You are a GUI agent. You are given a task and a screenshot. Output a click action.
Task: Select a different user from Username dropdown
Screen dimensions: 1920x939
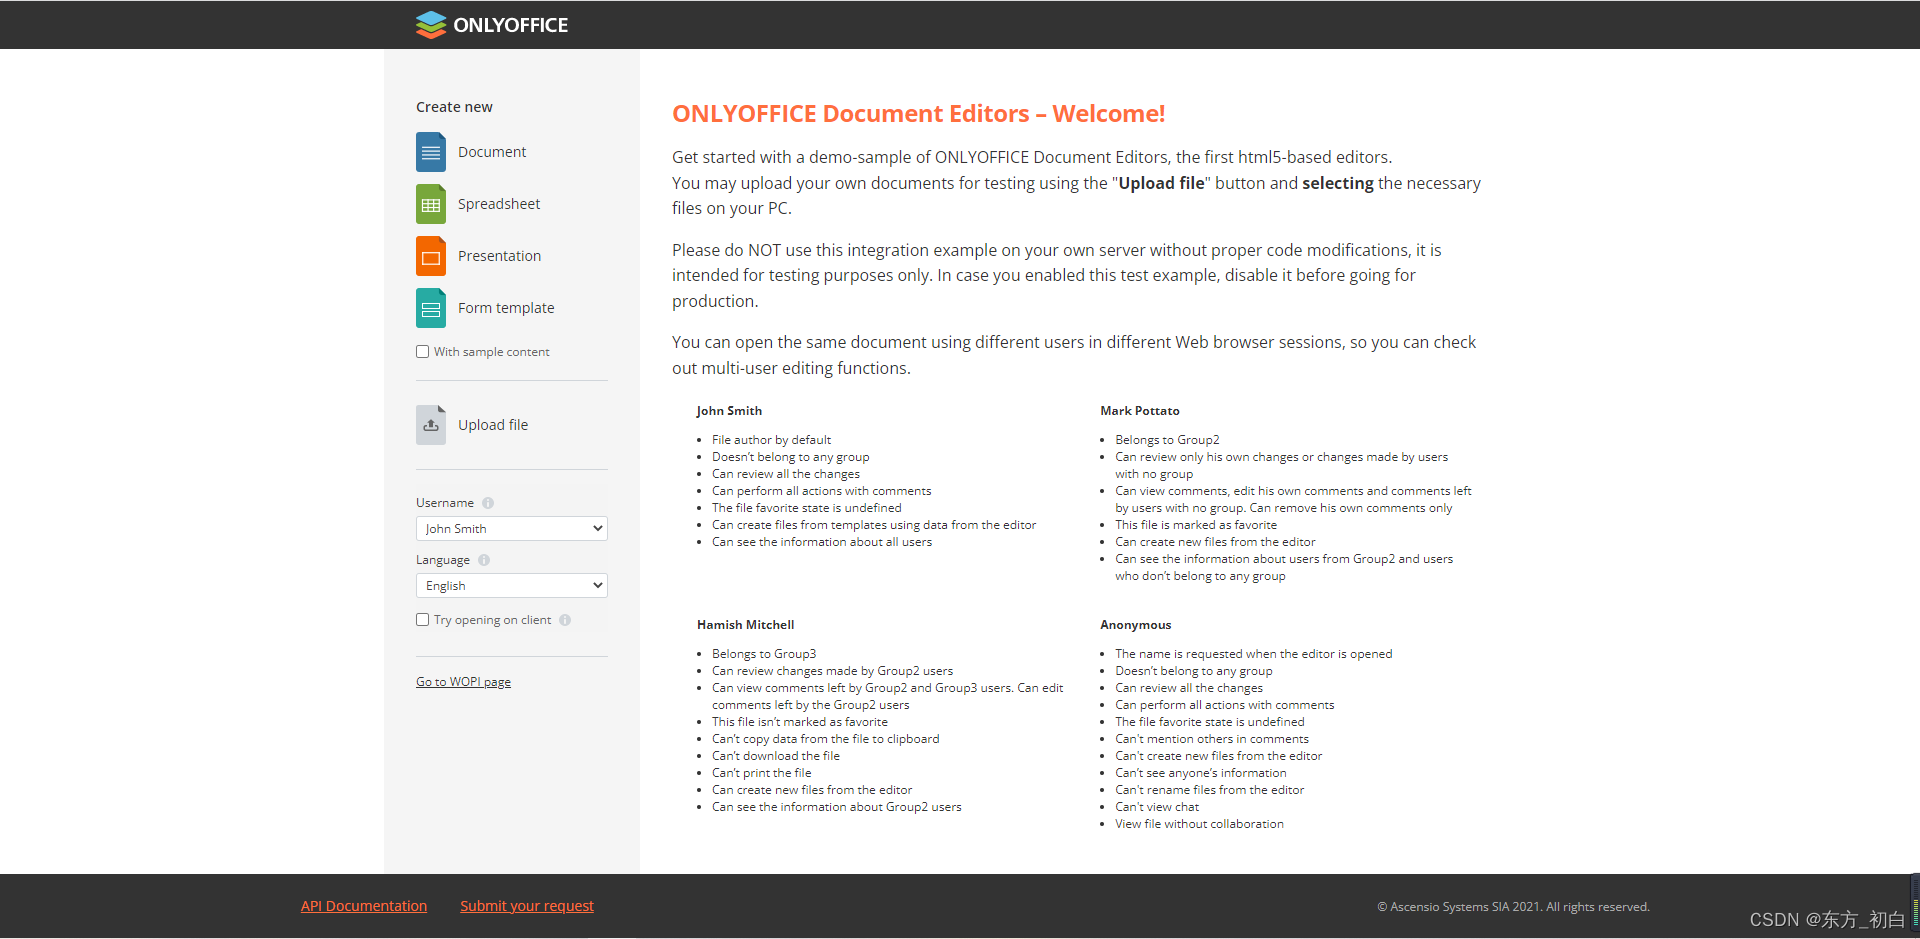pyautogui.click(x=511, y=528)
